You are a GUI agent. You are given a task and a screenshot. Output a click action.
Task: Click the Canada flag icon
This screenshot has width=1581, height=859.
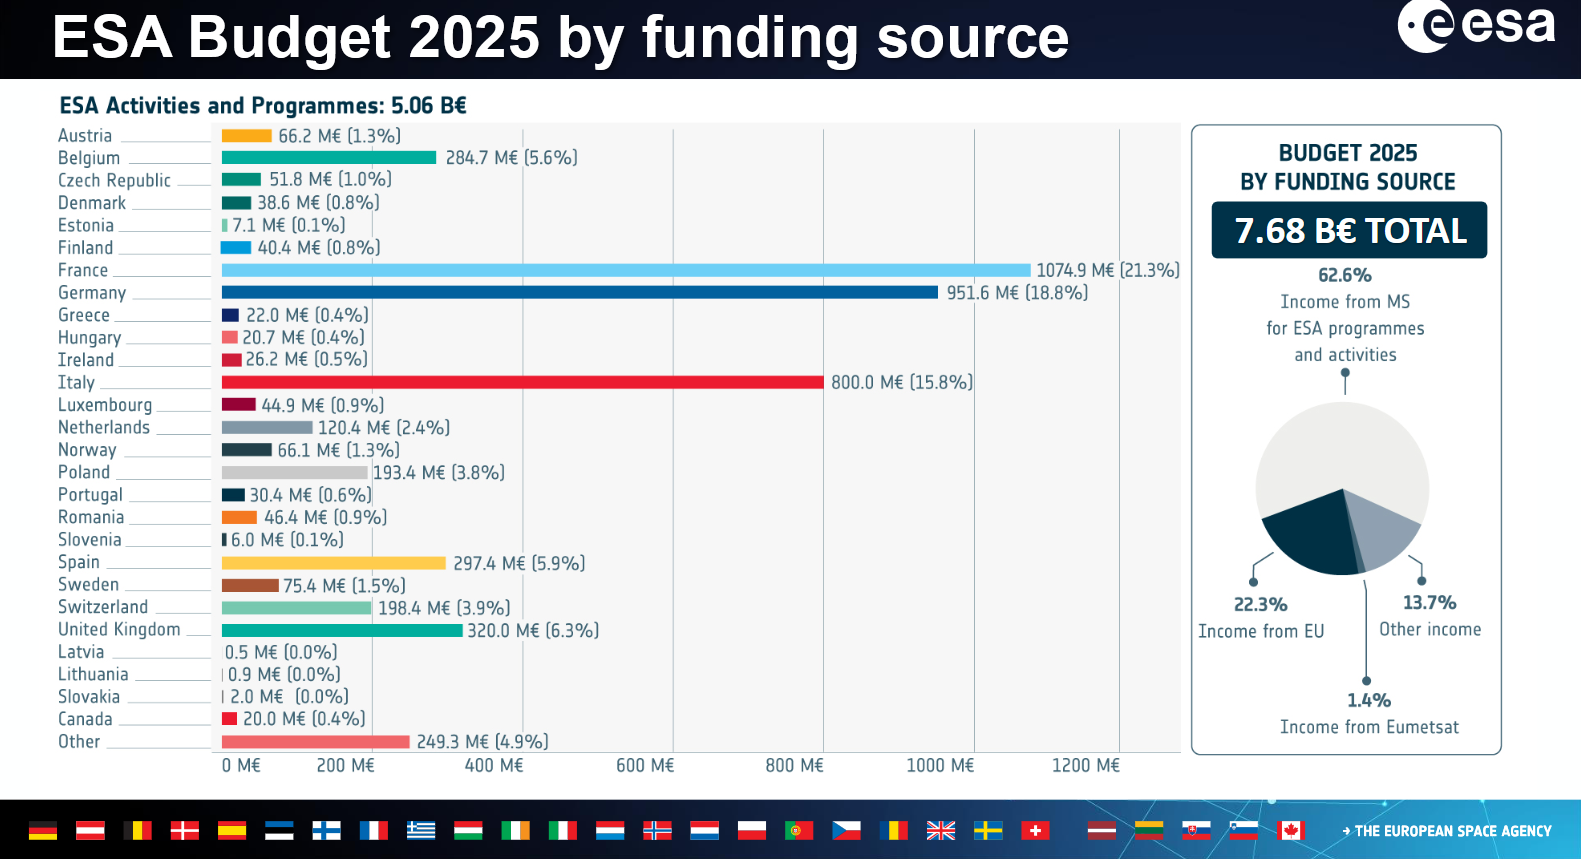pos(1291,830)
